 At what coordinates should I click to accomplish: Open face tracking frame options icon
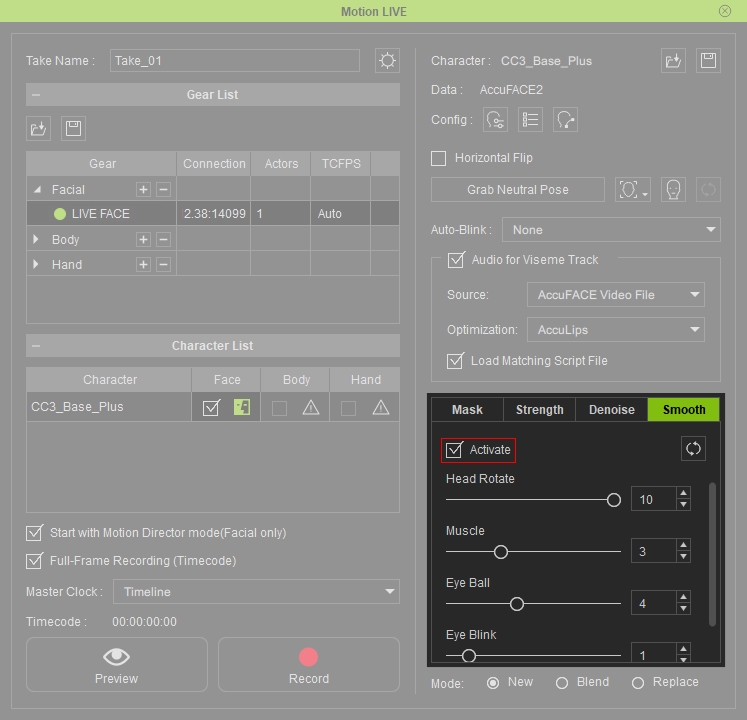click(x=633, y=190)
